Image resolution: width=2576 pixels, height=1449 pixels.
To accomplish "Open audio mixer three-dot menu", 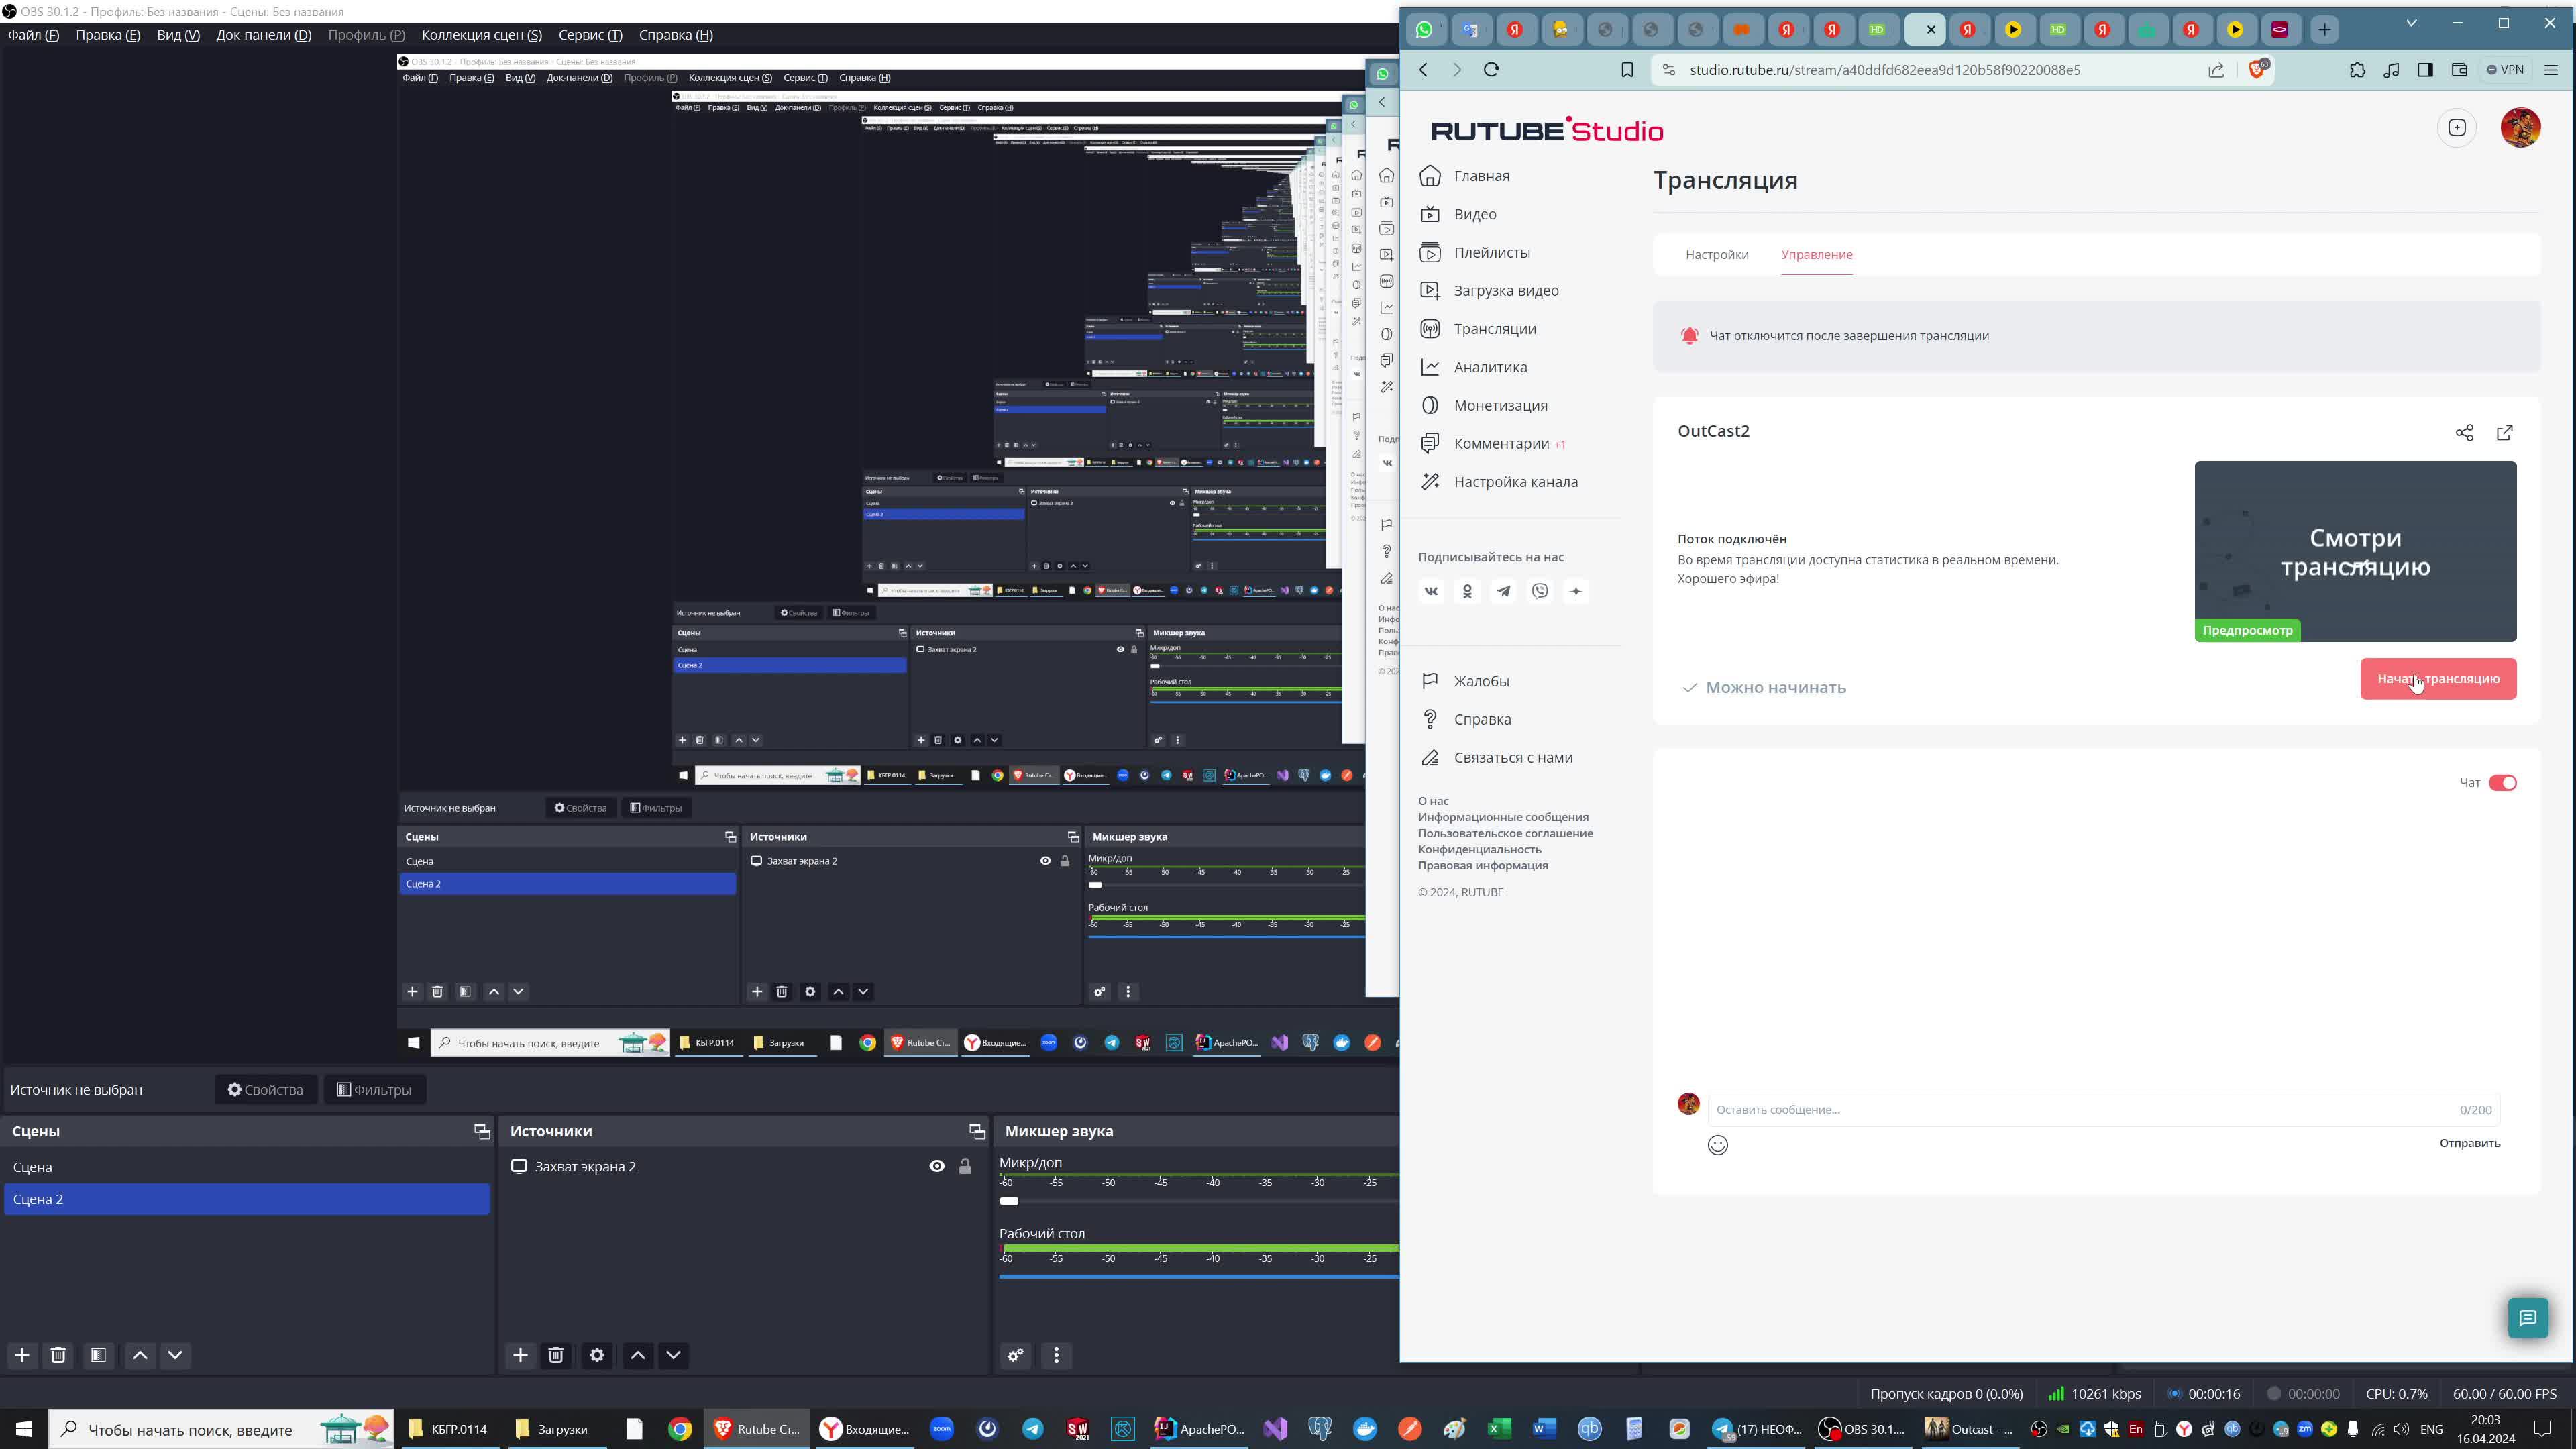I will coord(1056,1356).
